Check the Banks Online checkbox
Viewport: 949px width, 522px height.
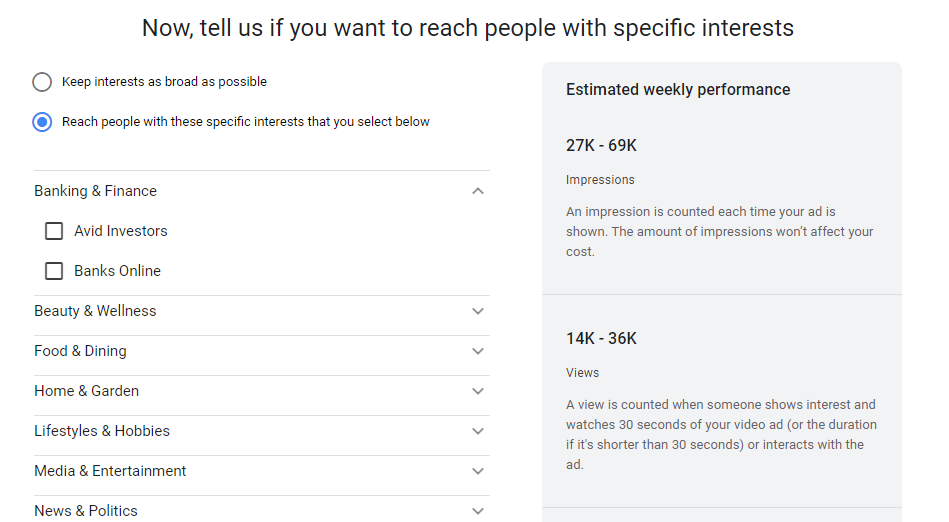(x=54, y=271)
